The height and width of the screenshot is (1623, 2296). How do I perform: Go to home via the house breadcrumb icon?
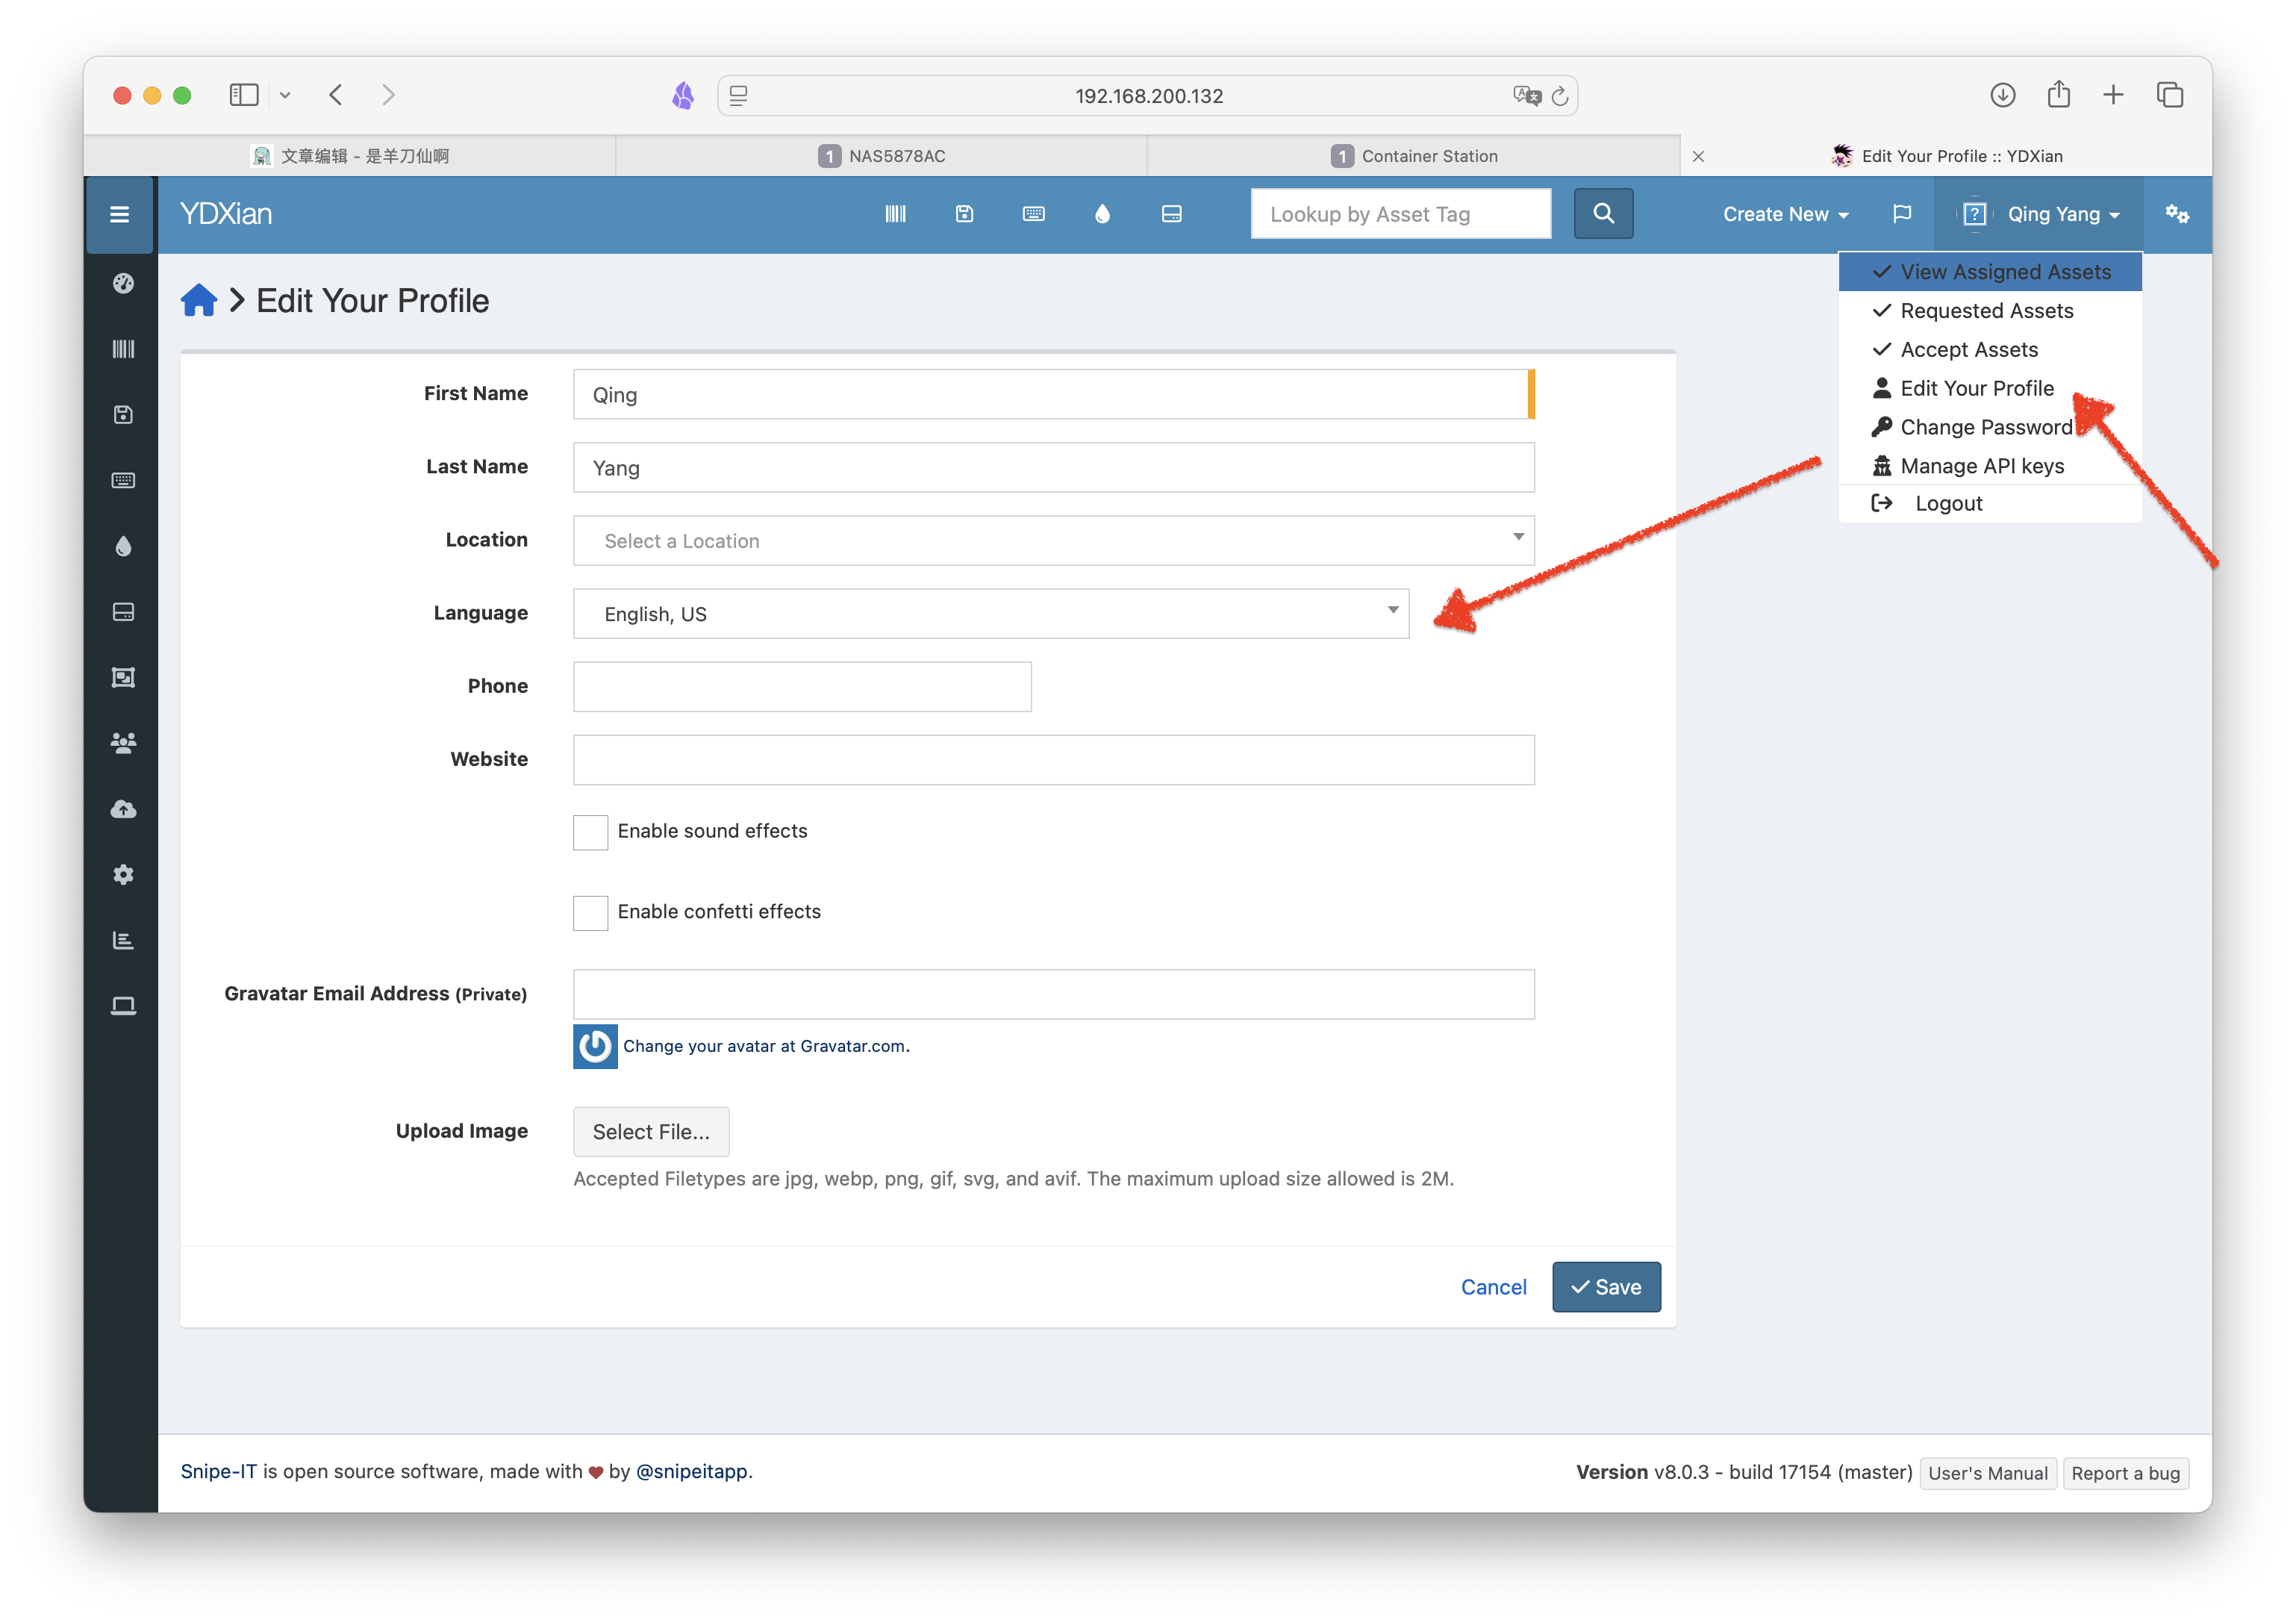pos(199,300)
